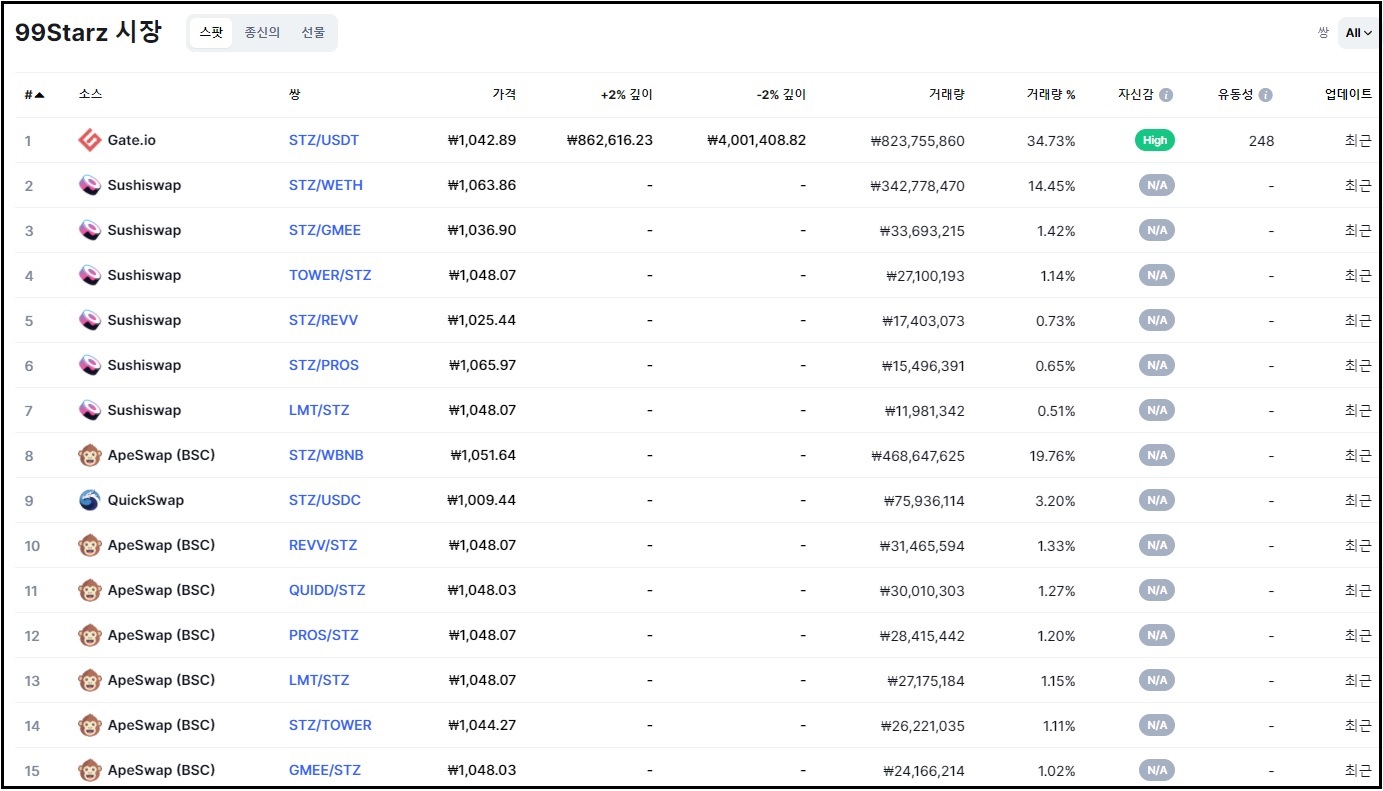
Task: Click N/A badge in STZ/TOWER row
Action: click(x=1157, y=725)
